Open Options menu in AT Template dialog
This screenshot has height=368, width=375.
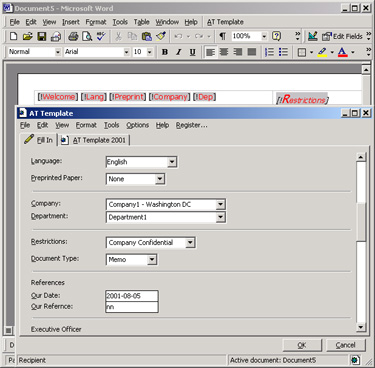137,125
